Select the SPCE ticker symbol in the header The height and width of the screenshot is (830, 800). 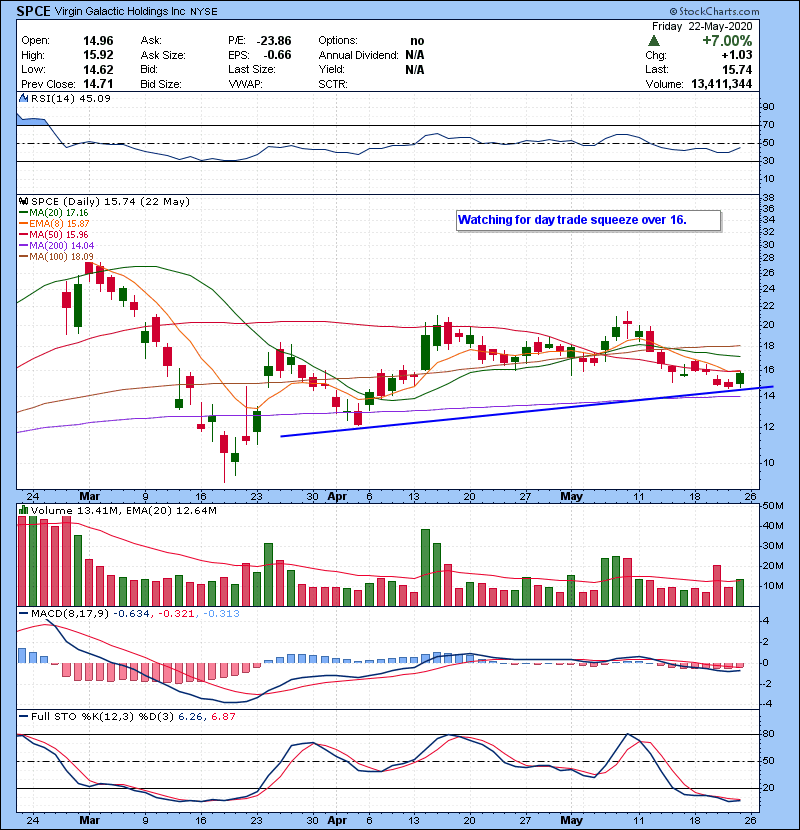click(x=33, y=11)
